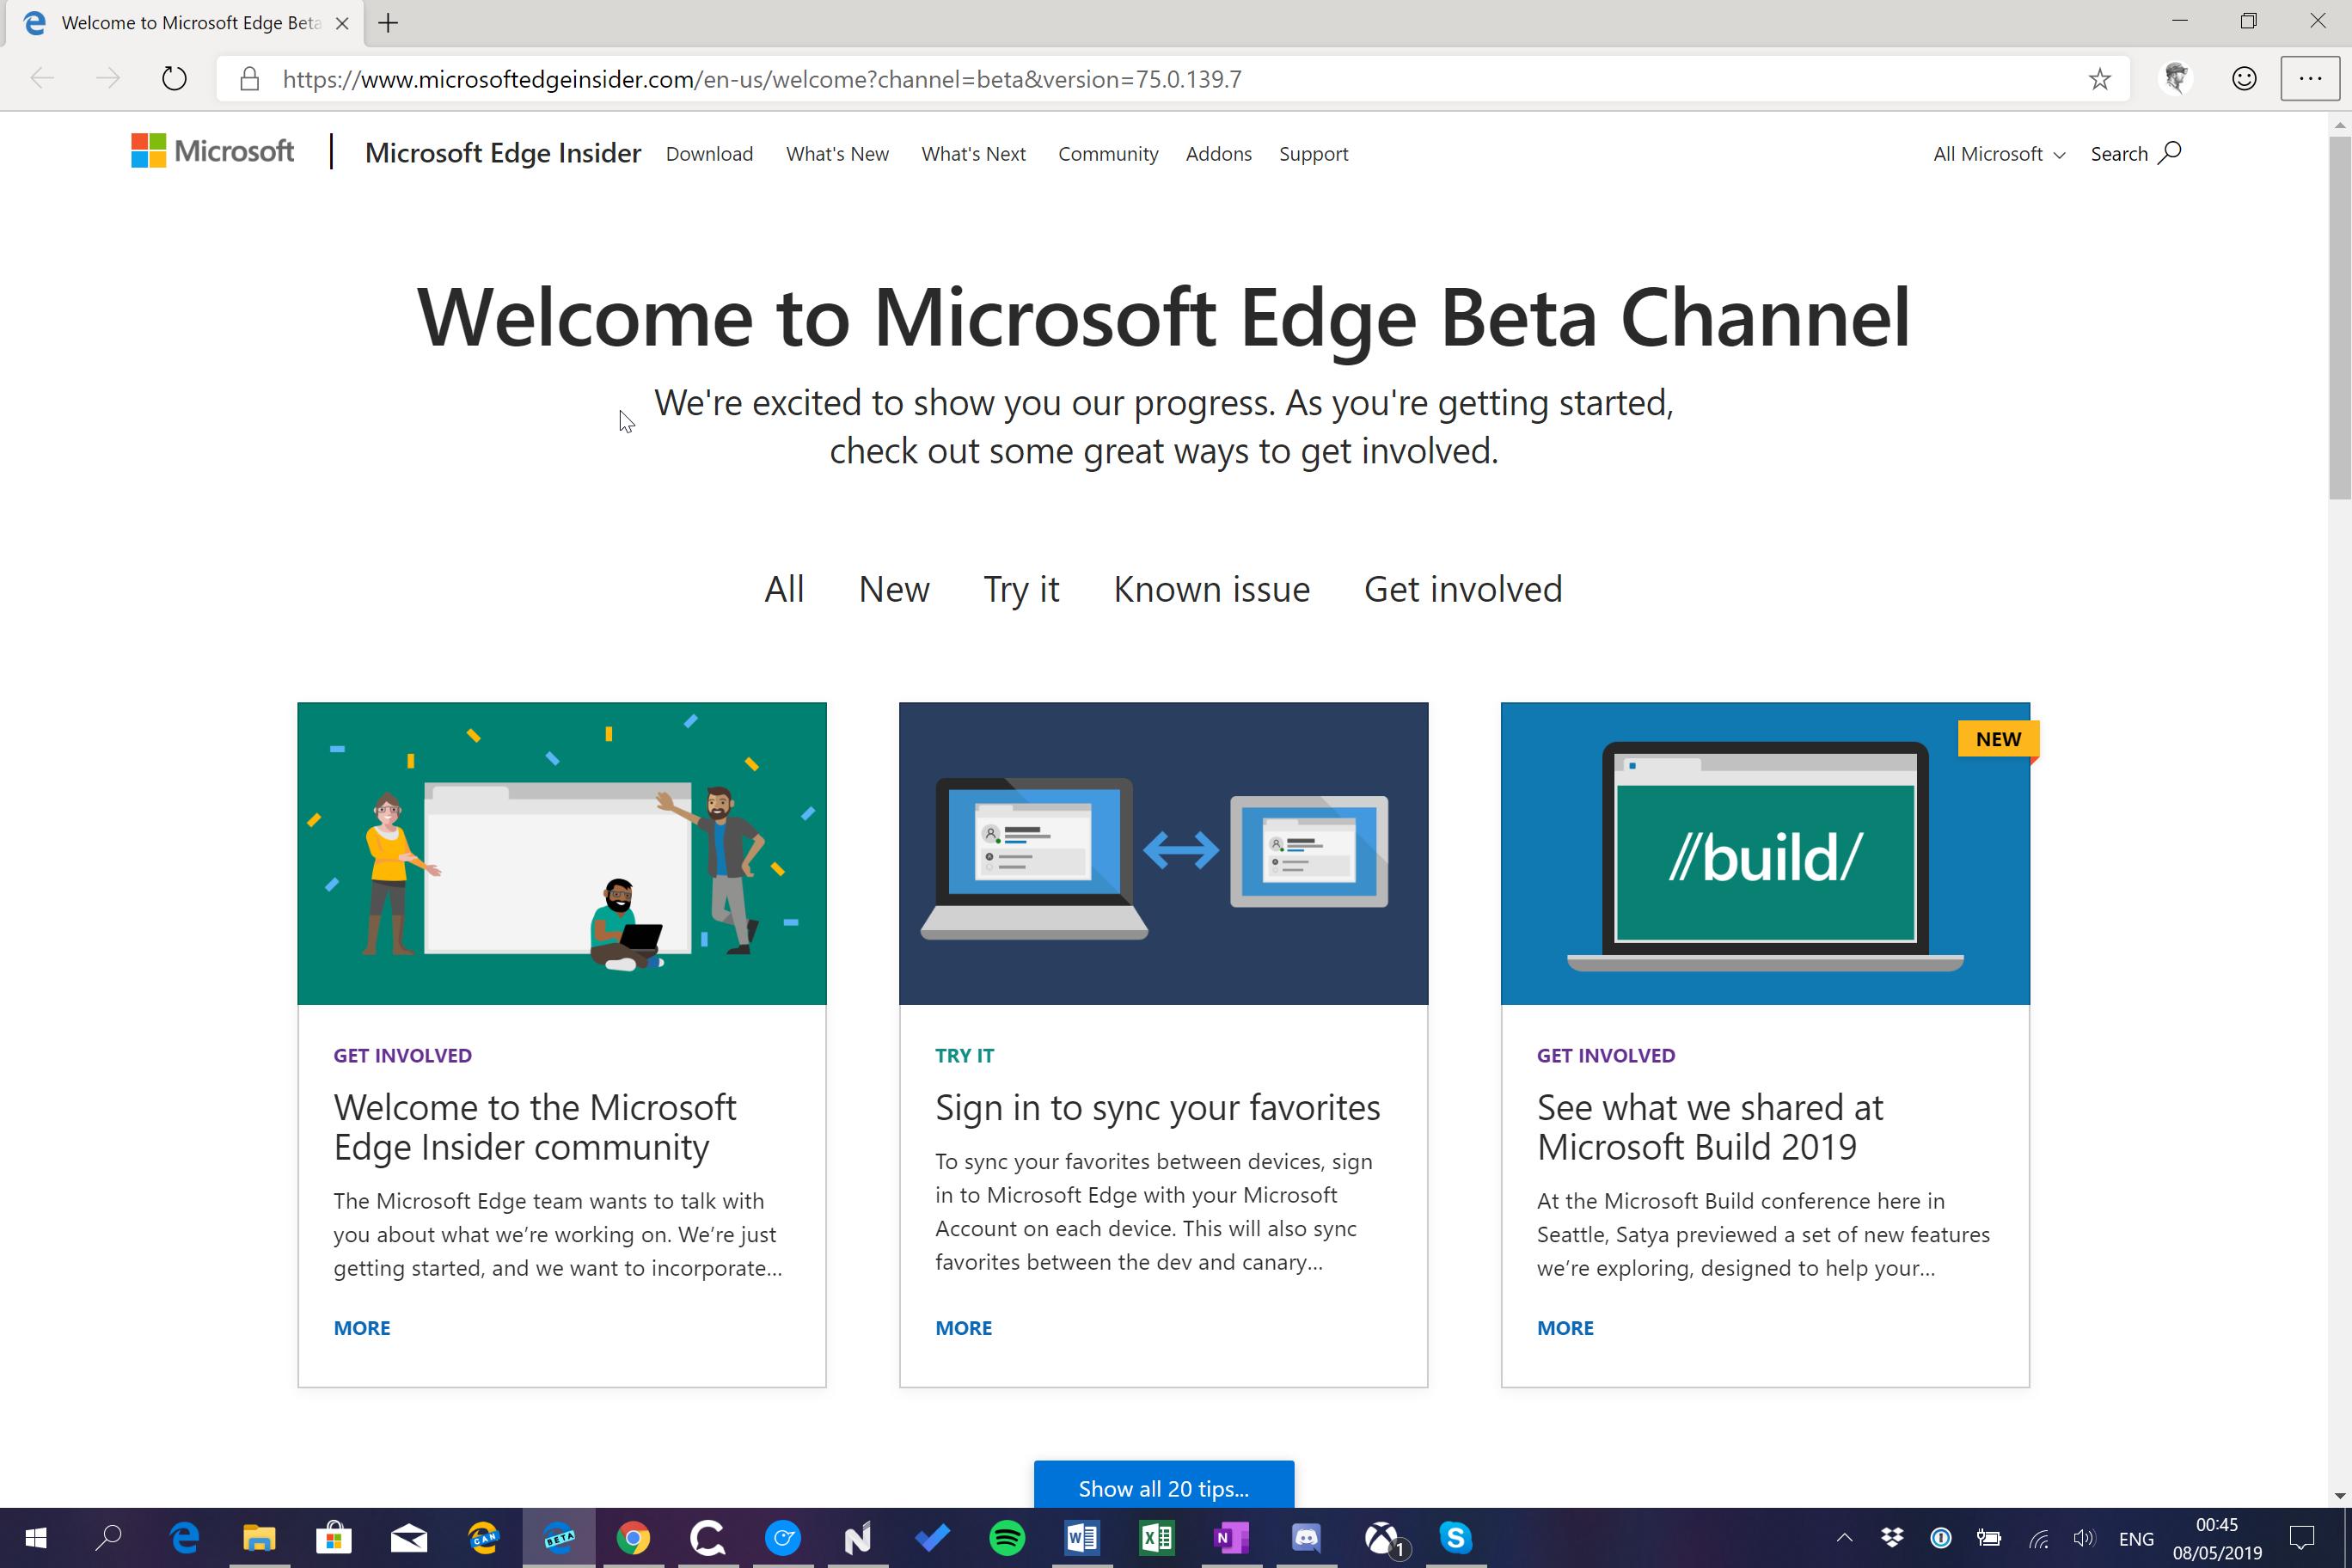This screenshot has width=2352, height=1568.
Task: Reload the page with refresh icon
Action: pos(174,78)
